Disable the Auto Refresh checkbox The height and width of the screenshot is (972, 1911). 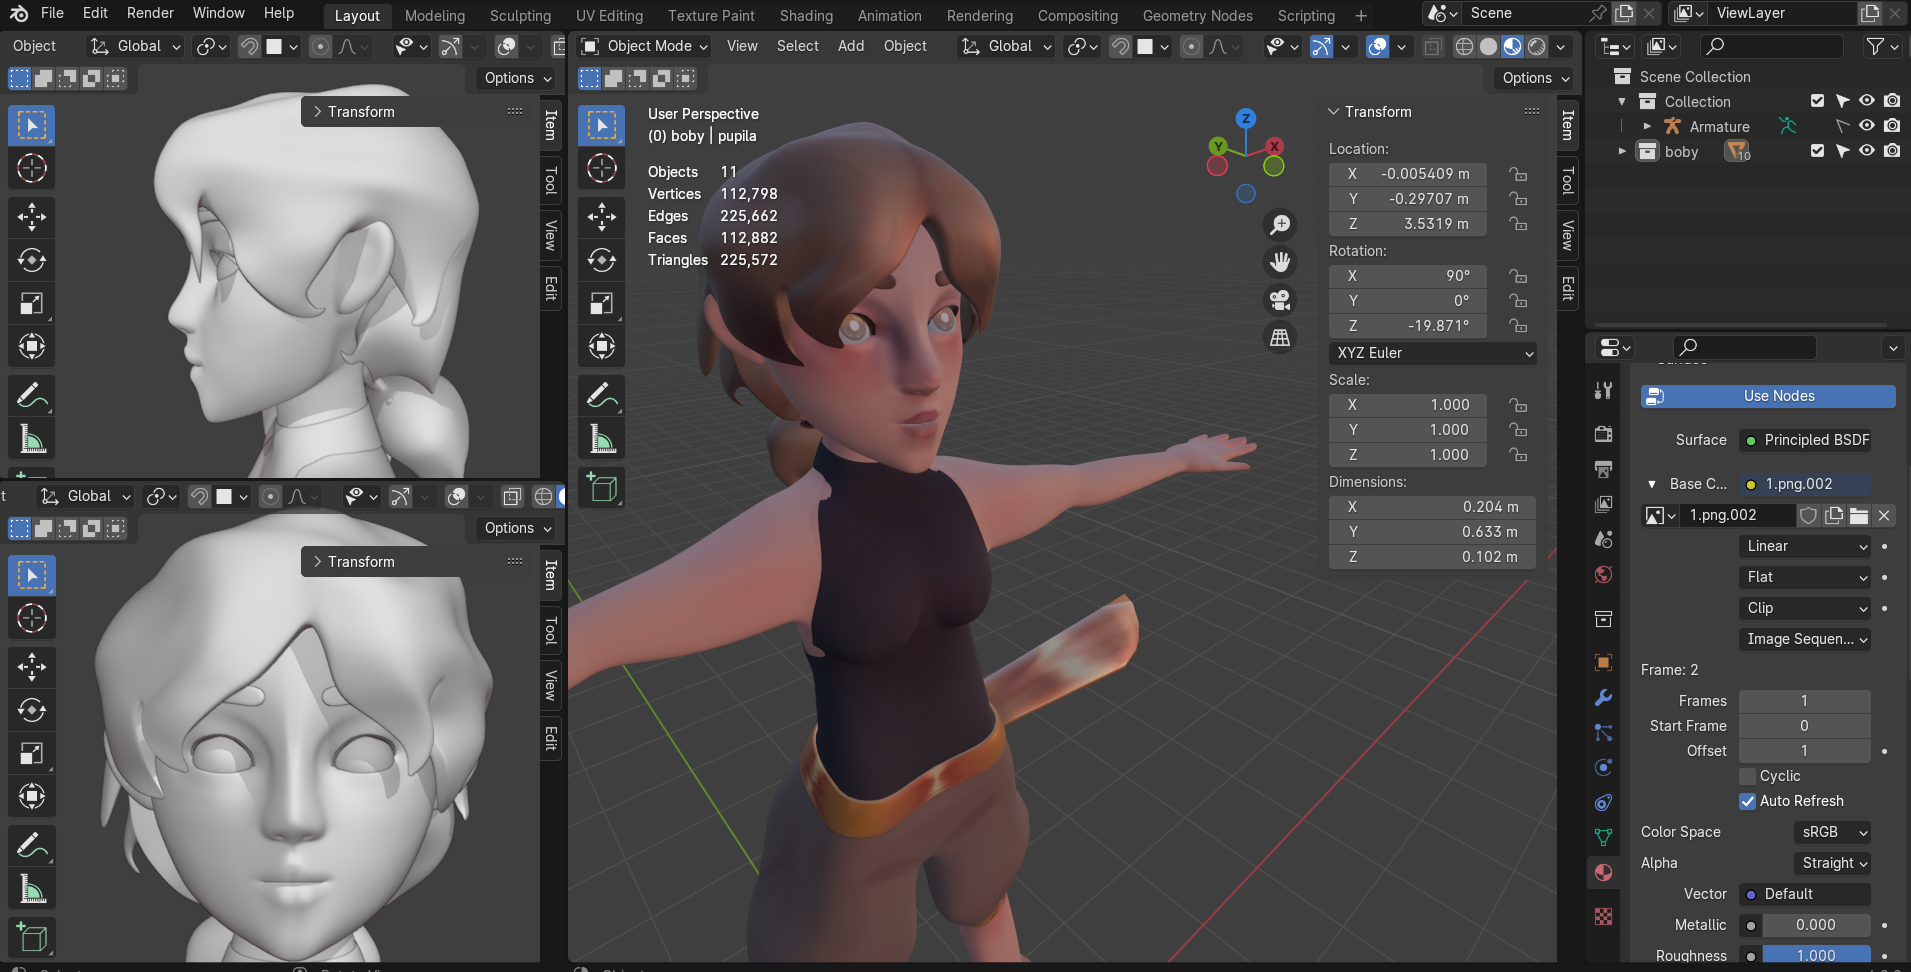(1748, 801)
